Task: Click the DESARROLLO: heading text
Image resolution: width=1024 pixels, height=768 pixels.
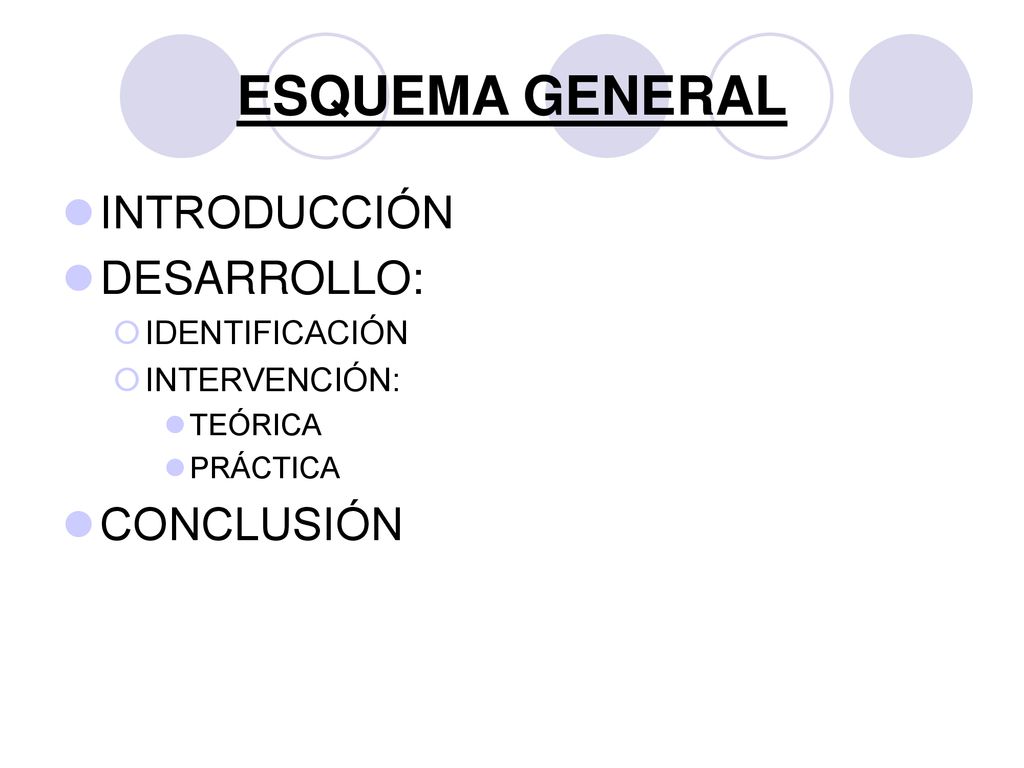Action: [263, 278]
